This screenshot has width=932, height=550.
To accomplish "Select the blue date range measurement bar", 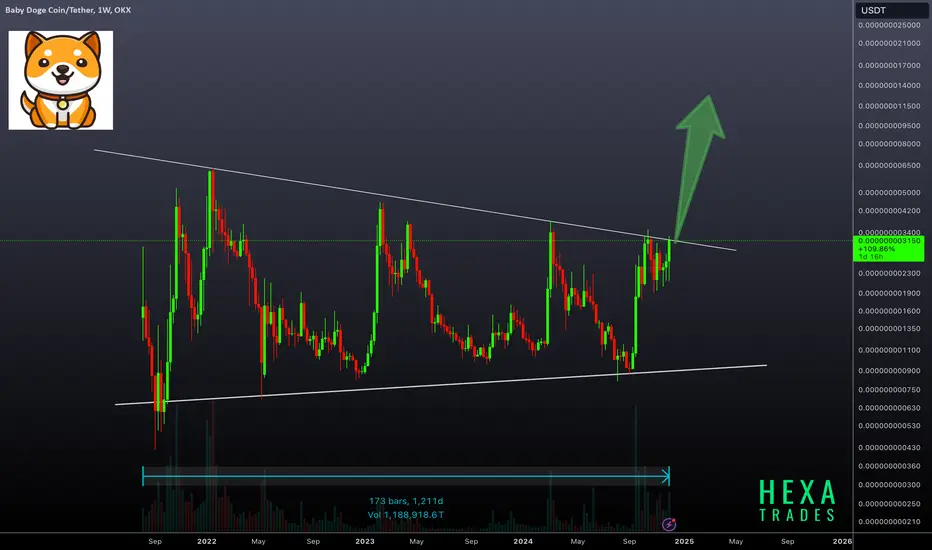I will coord(406,476).
